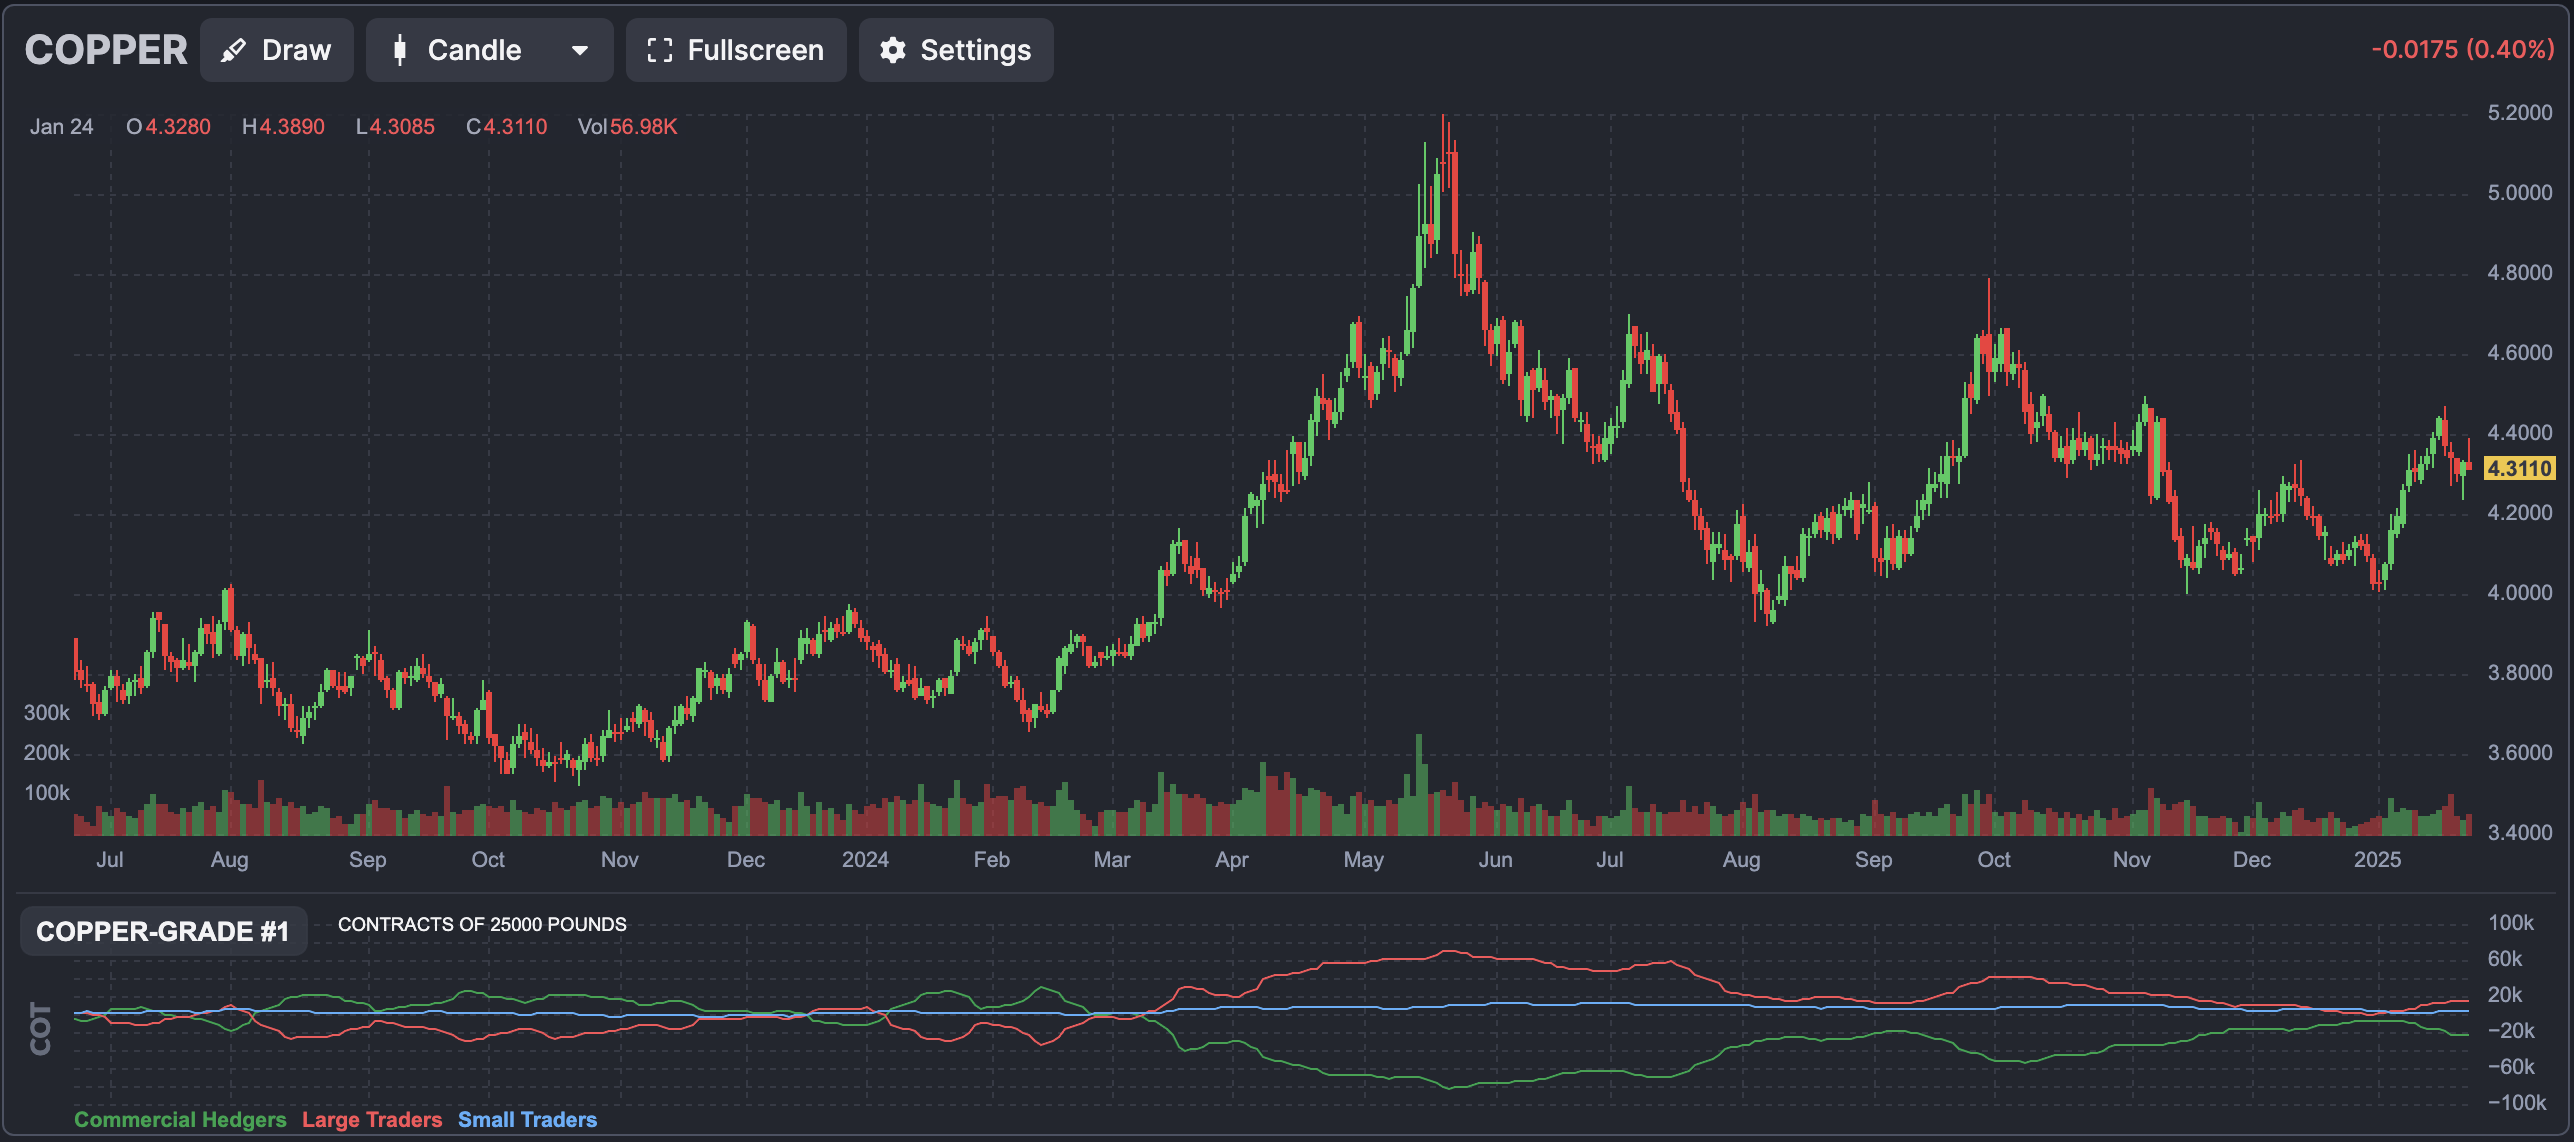Toggle the Commercial Hedgers legend line
This screenshot has width=2574, height=1142.
pos(180,1119)
